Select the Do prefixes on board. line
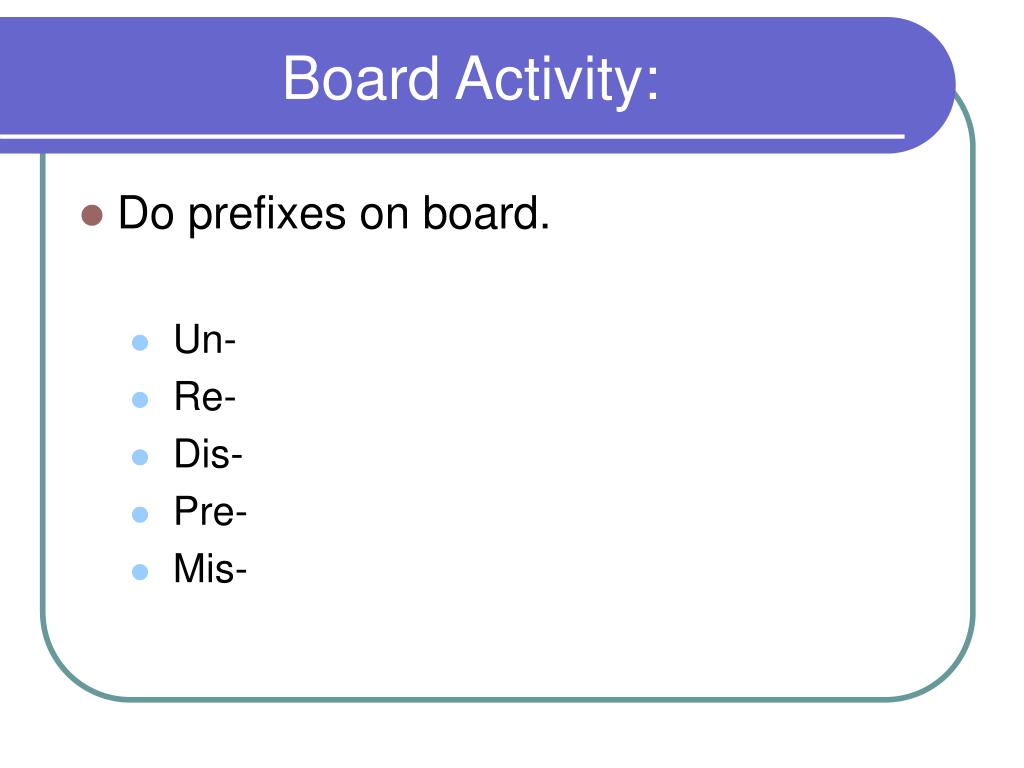 (x=334, y=214)
